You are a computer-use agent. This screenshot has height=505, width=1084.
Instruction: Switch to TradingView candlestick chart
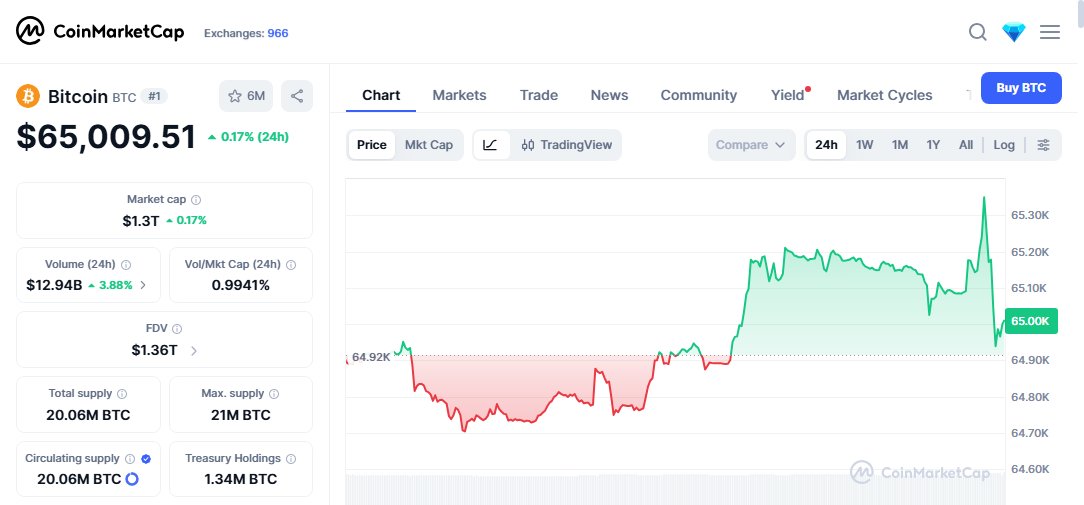pyautogui.click(x=567, y=145)
